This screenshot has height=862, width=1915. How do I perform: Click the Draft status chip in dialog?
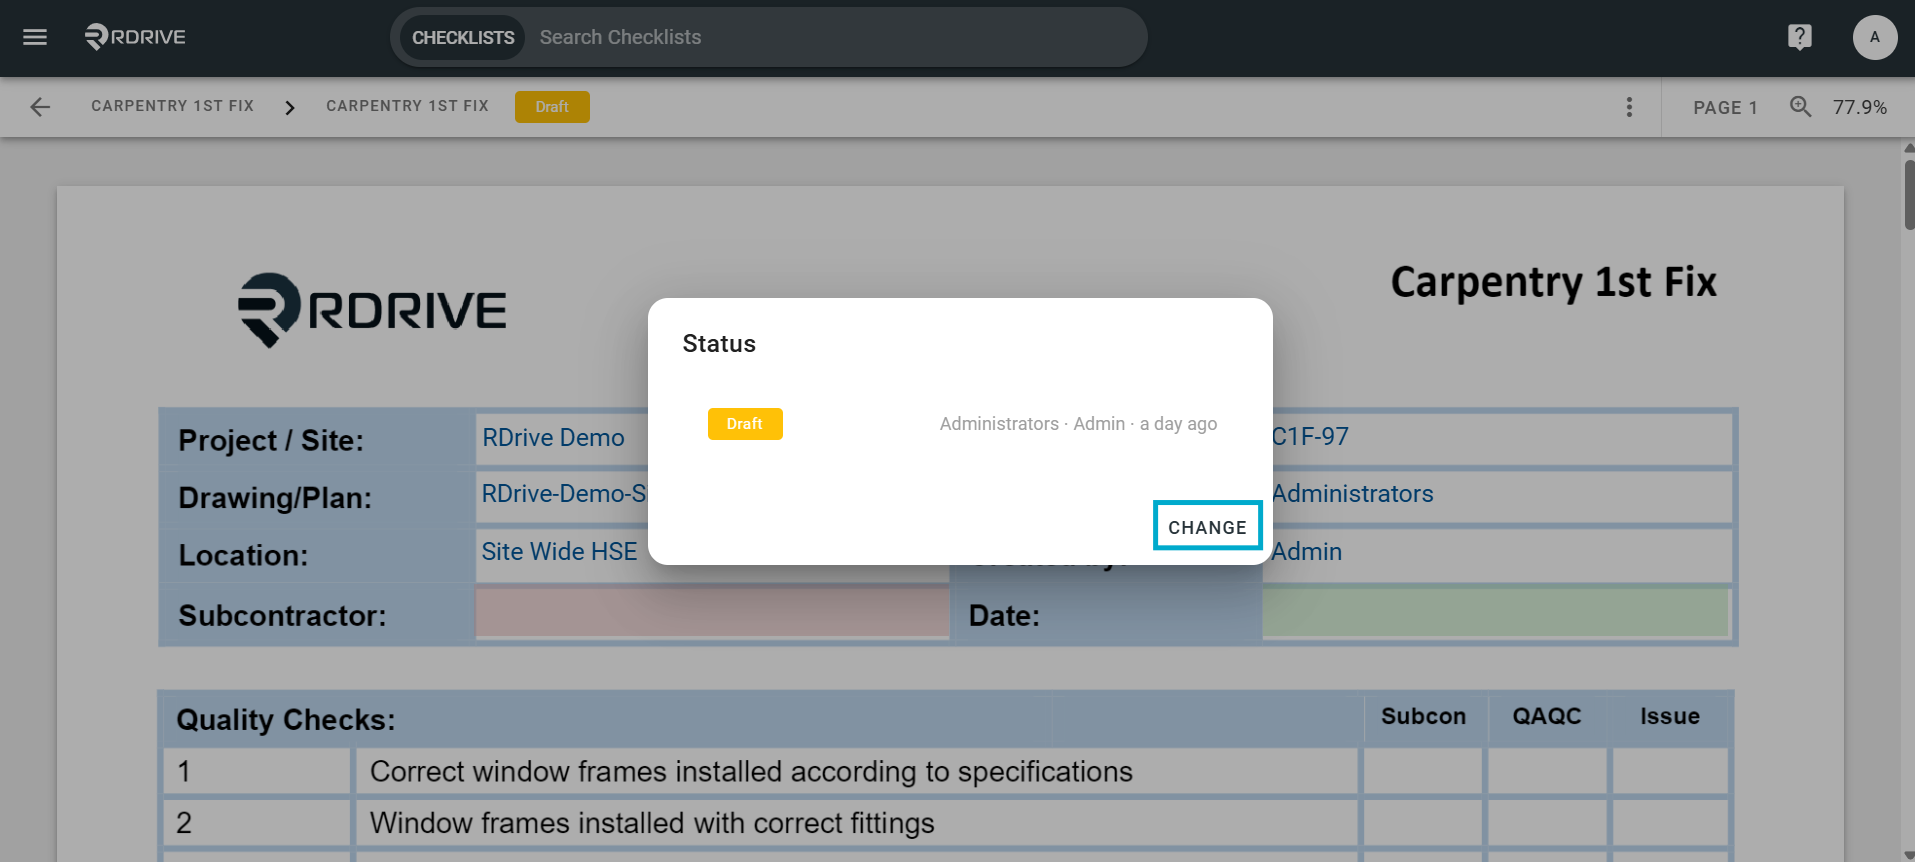(745, 424)
